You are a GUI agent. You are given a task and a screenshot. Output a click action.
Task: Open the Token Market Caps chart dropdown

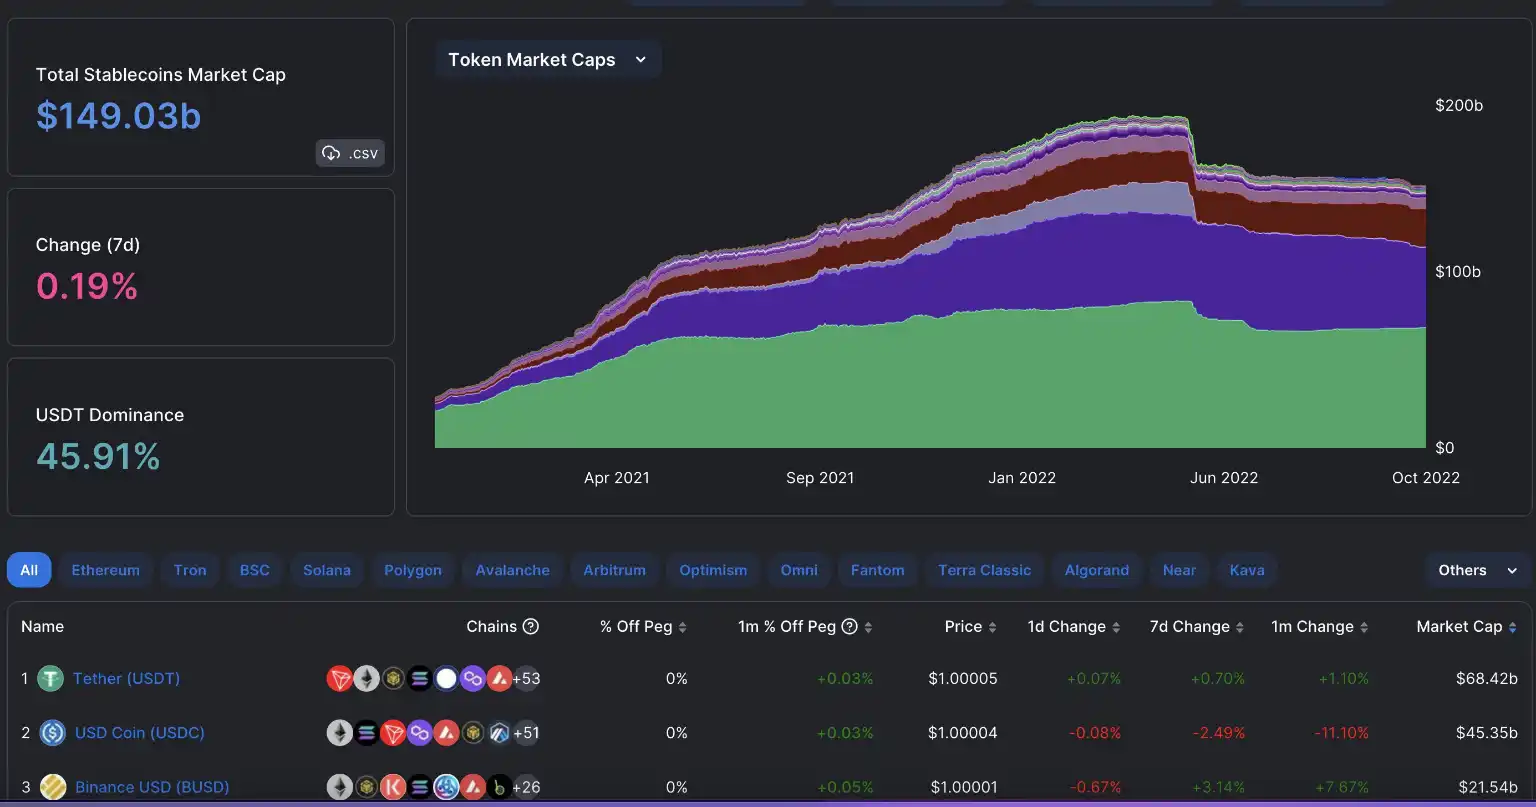547,60
